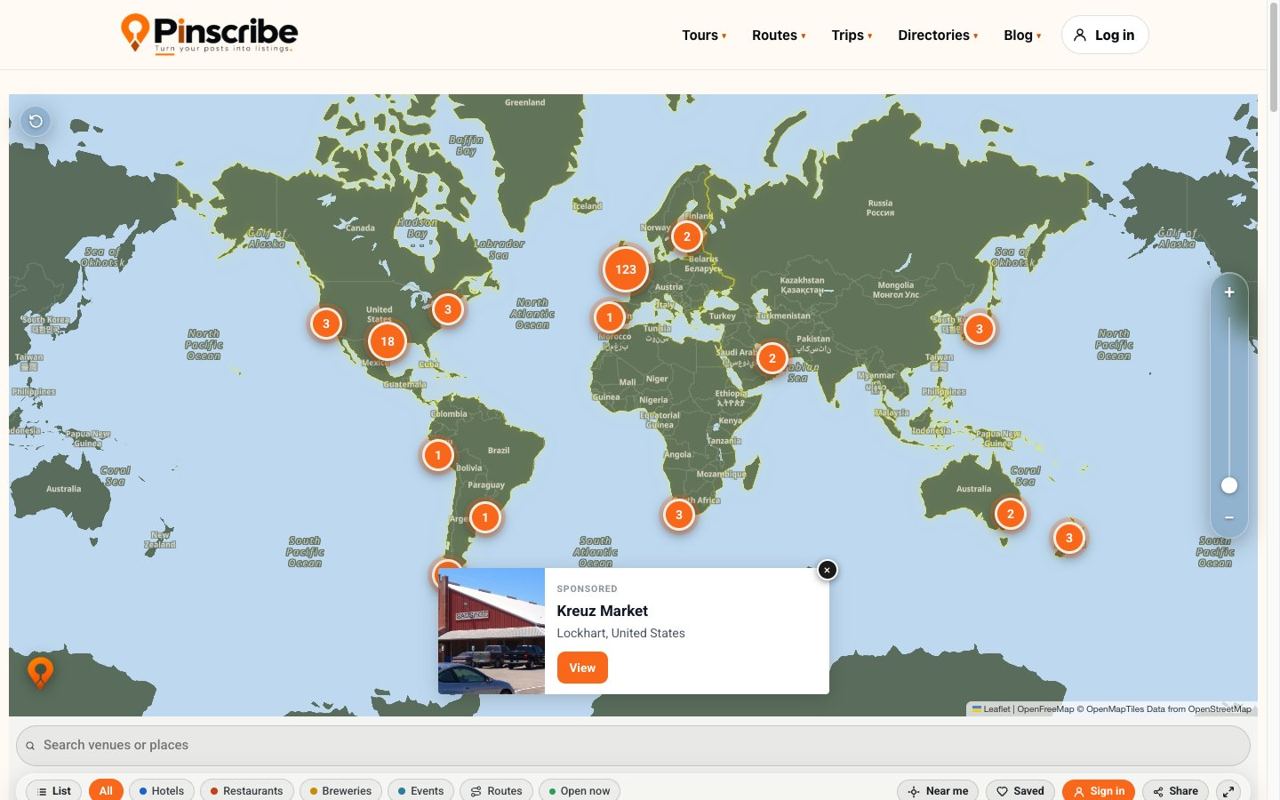Click the 2 cluster marker near Saudi Arabia
The height and width of the screenshot is (800, 1280).
[x=771, y=358]
